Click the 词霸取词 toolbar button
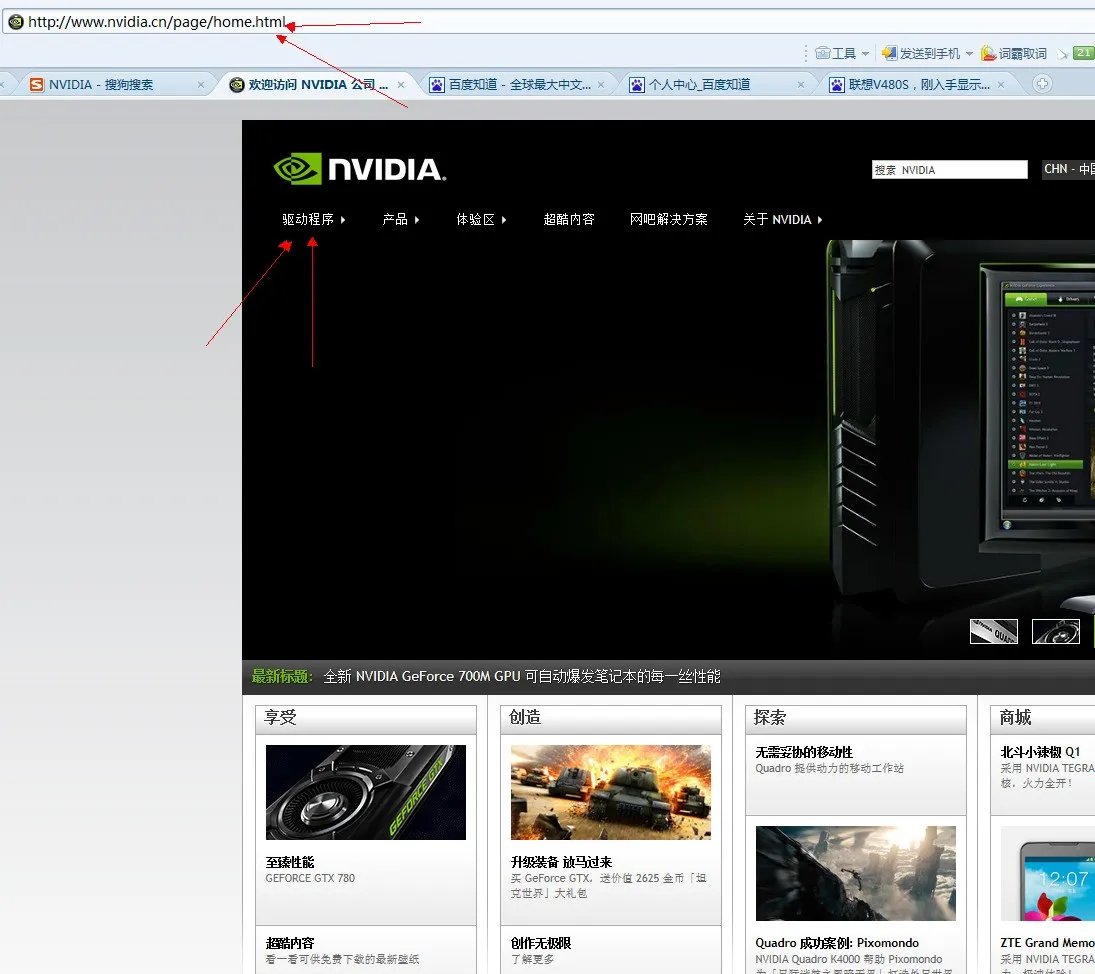Image resolution: width=1095 pixels, height=974 pixels. 1013,53
